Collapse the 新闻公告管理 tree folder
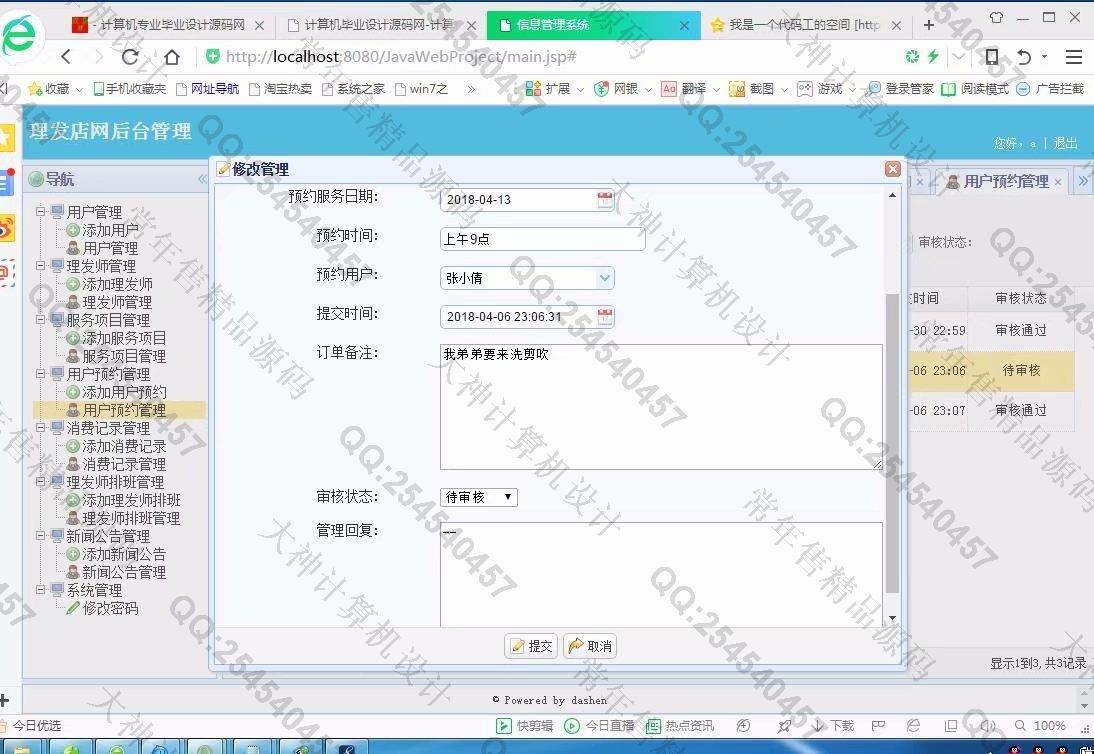Screen dimensions: 1094x754 point(40,536)
